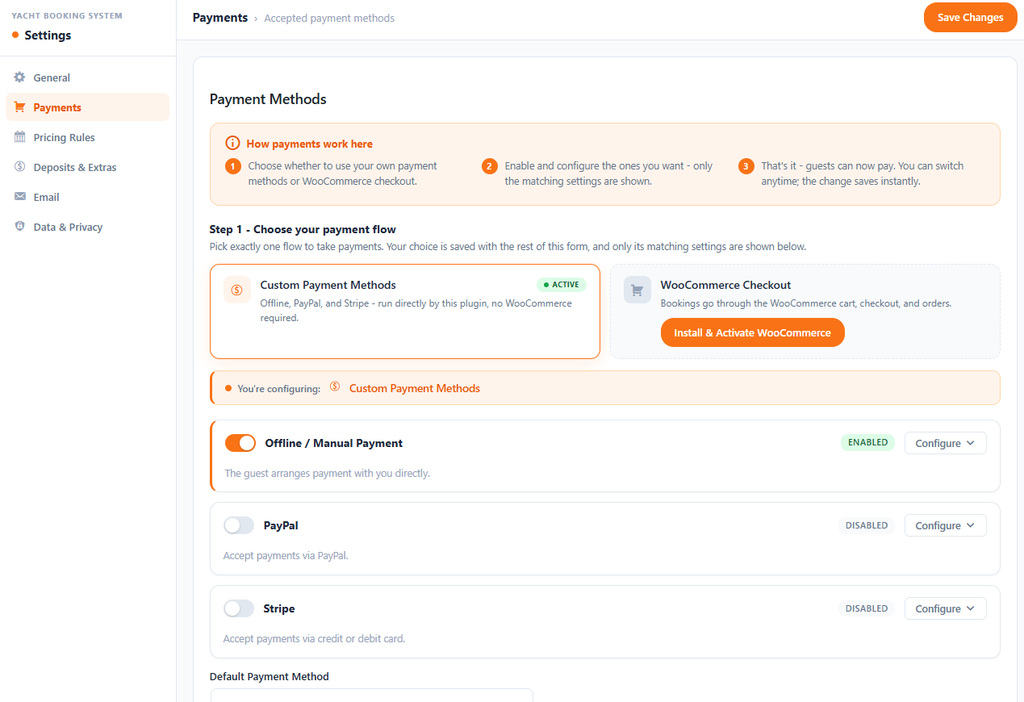Image resolution: width=1024 pixels, height=702 pixels.
Task: Click the Deposits & Extras dollar icon
Action: (x=20, y=167)
